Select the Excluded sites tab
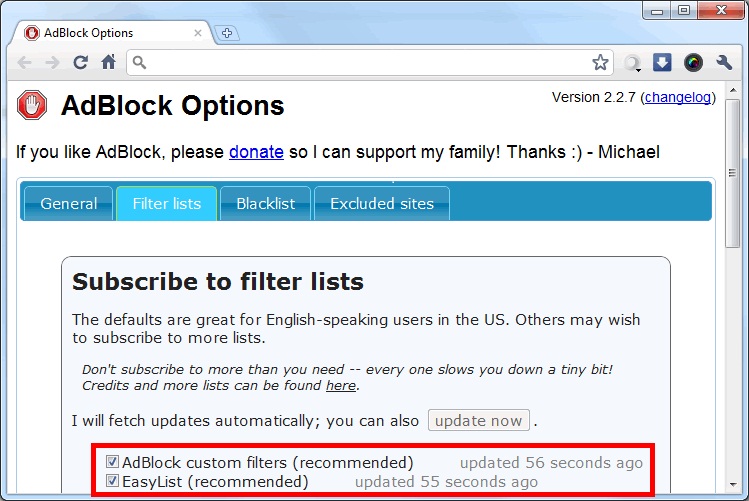Image resolution: width=749 pixels, height=501 pixels. (382, 203)
